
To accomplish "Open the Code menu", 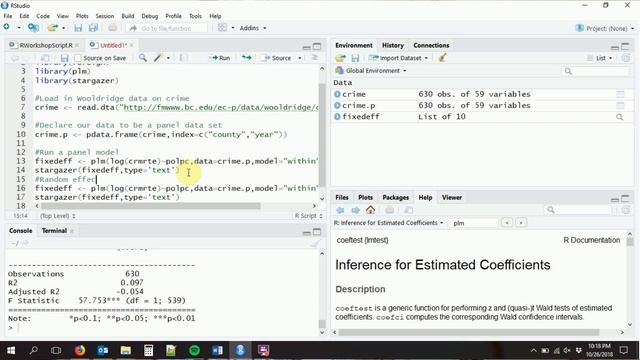I will click(x=43, y=16).
